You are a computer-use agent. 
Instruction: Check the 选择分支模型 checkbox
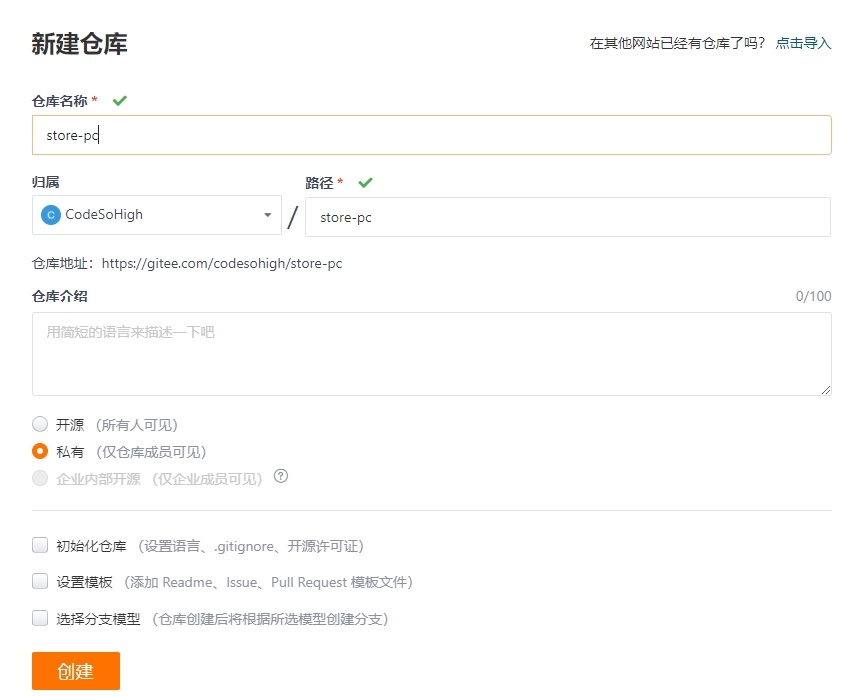40,618
